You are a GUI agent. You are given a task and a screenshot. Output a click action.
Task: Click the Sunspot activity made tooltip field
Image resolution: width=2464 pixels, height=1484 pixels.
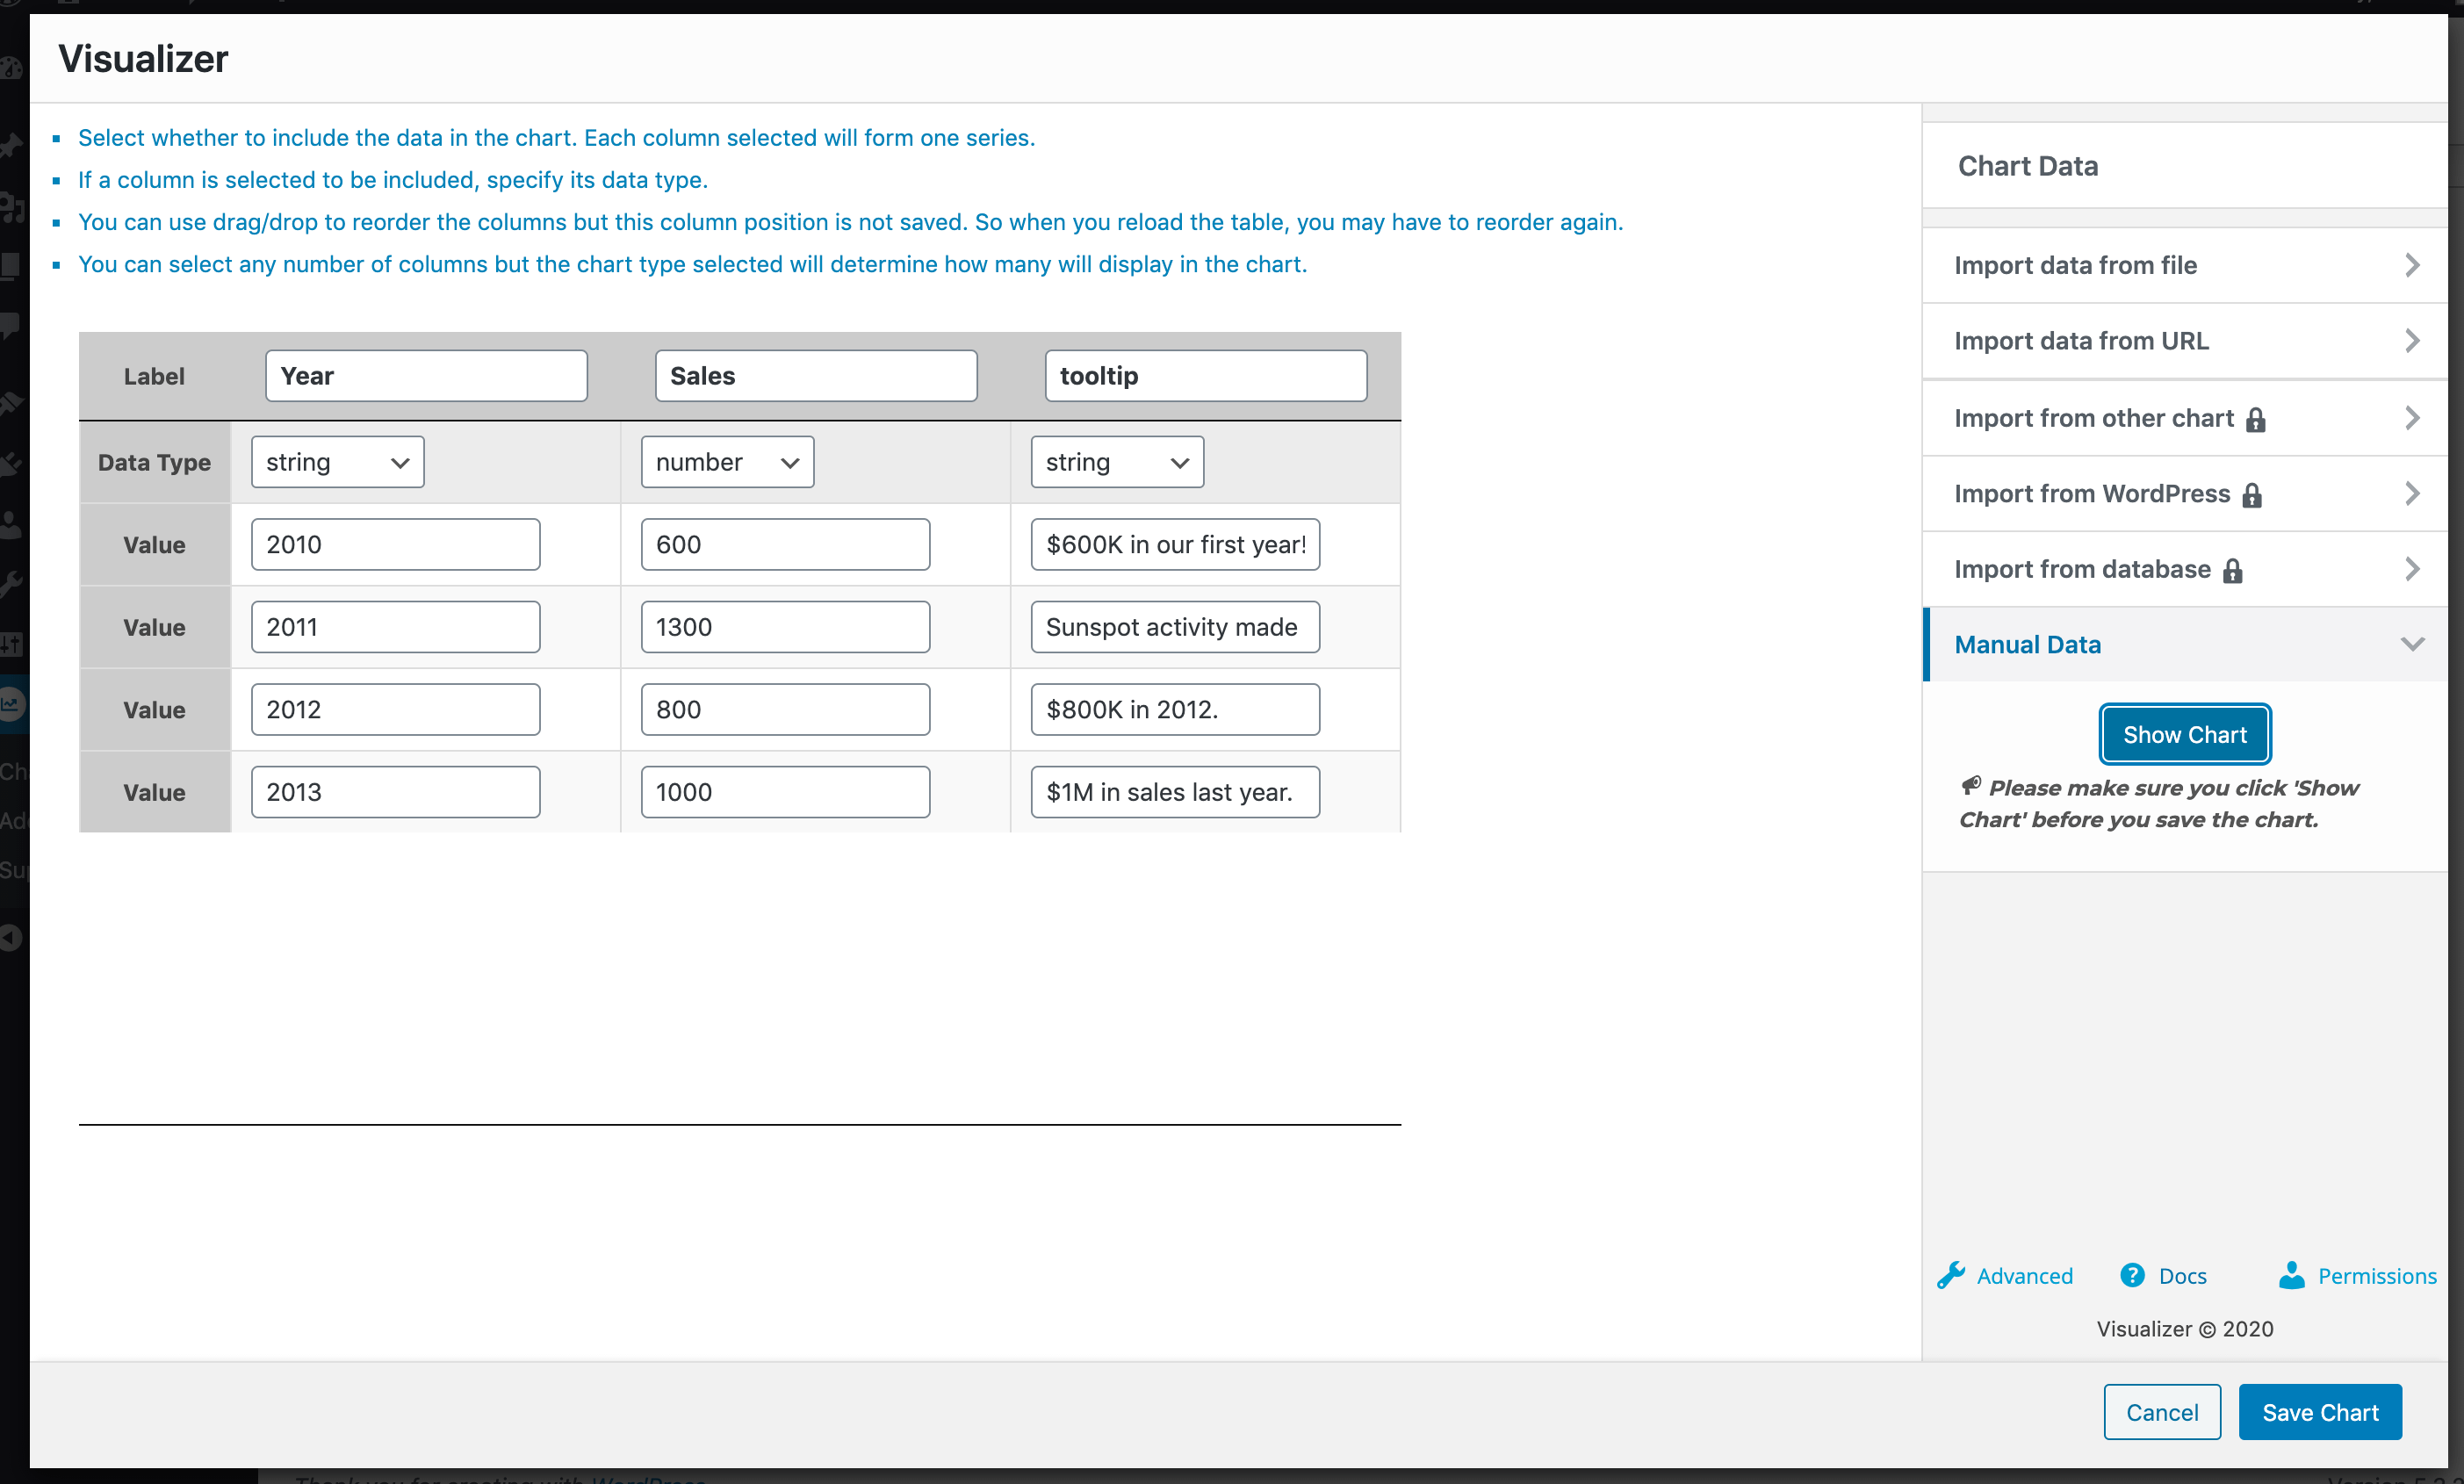pos(1174,627)
